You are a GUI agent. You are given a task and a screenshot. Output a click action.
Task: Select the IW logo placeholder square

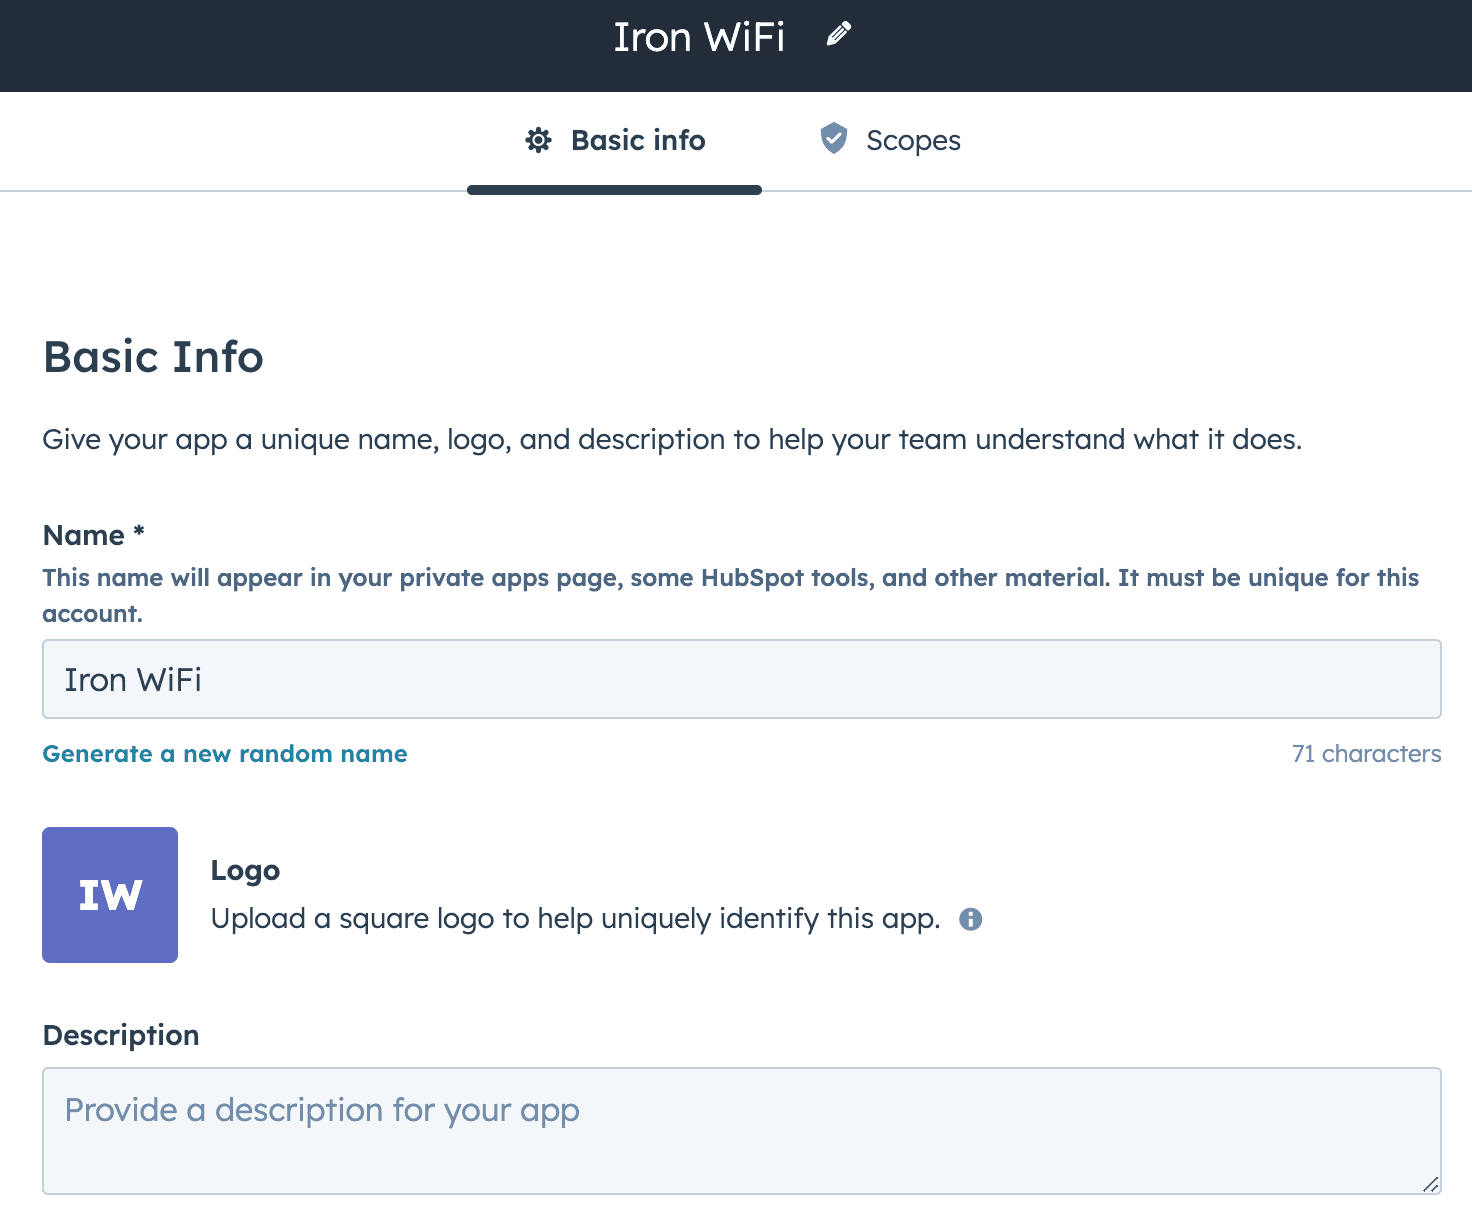coord(110,895)
